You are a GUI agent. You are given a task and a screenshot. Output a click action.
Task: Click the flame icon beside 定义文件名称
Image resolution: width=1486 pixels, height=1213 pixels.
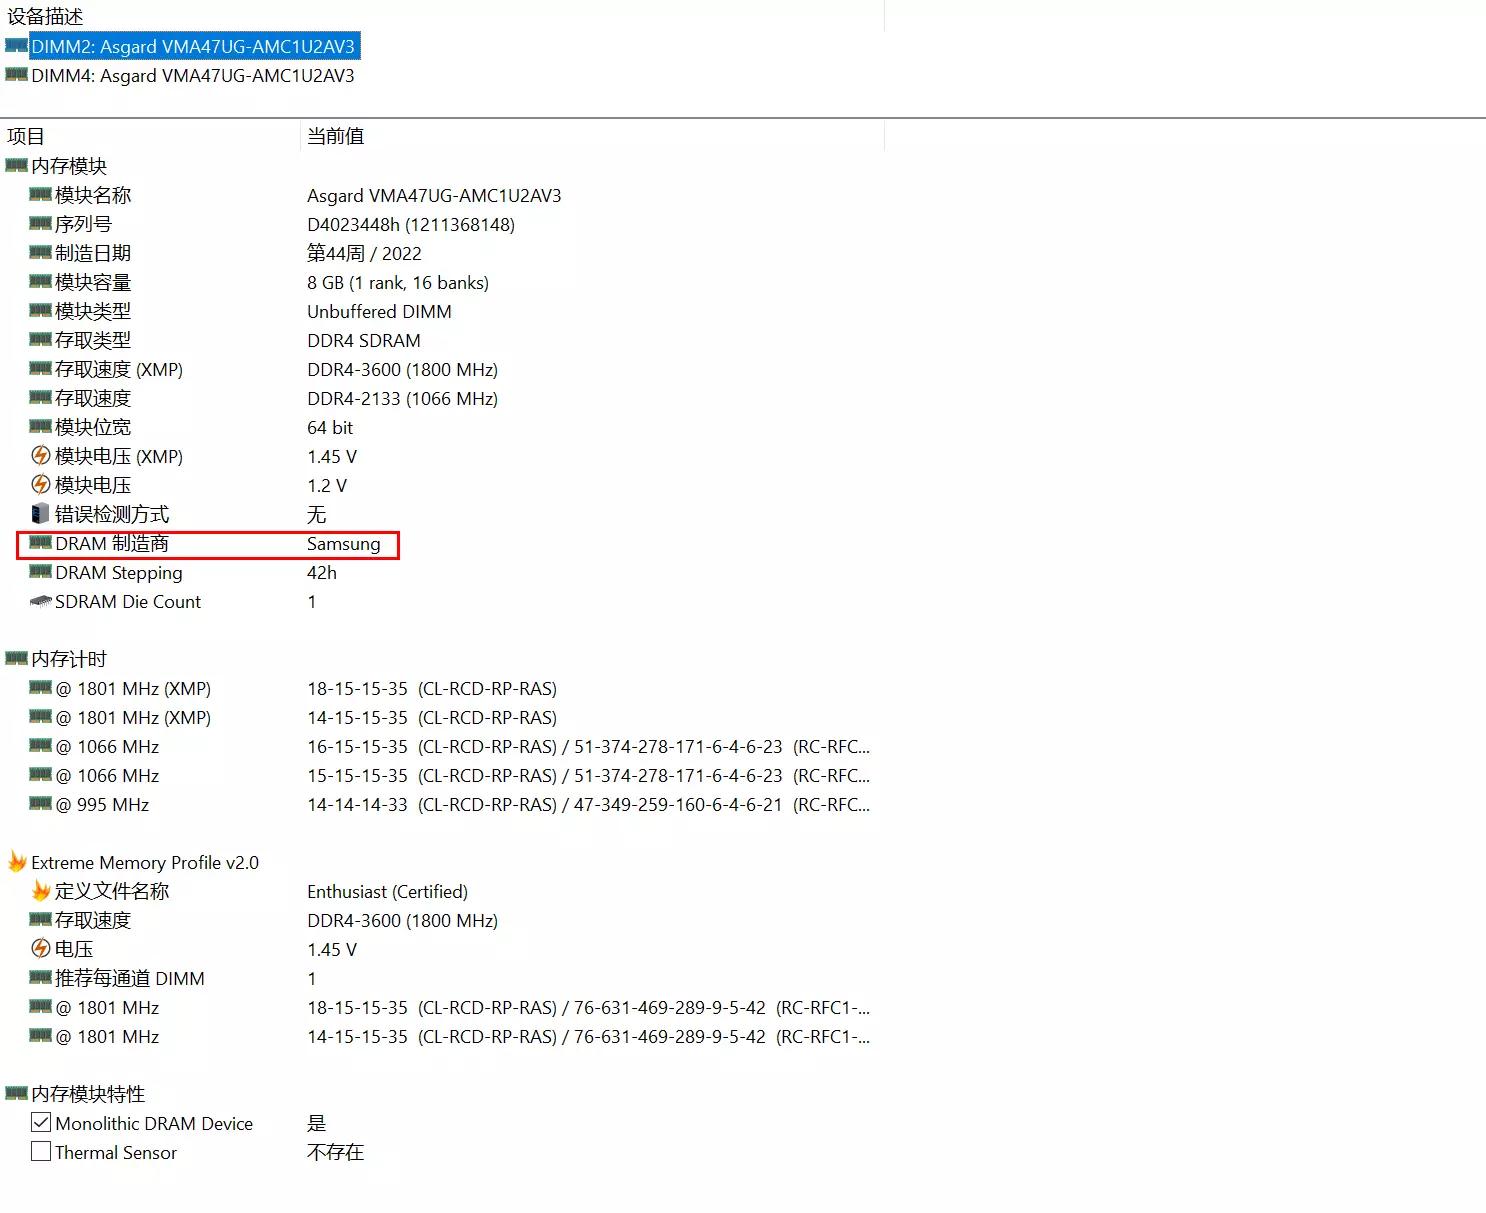(x=40, y=891)
